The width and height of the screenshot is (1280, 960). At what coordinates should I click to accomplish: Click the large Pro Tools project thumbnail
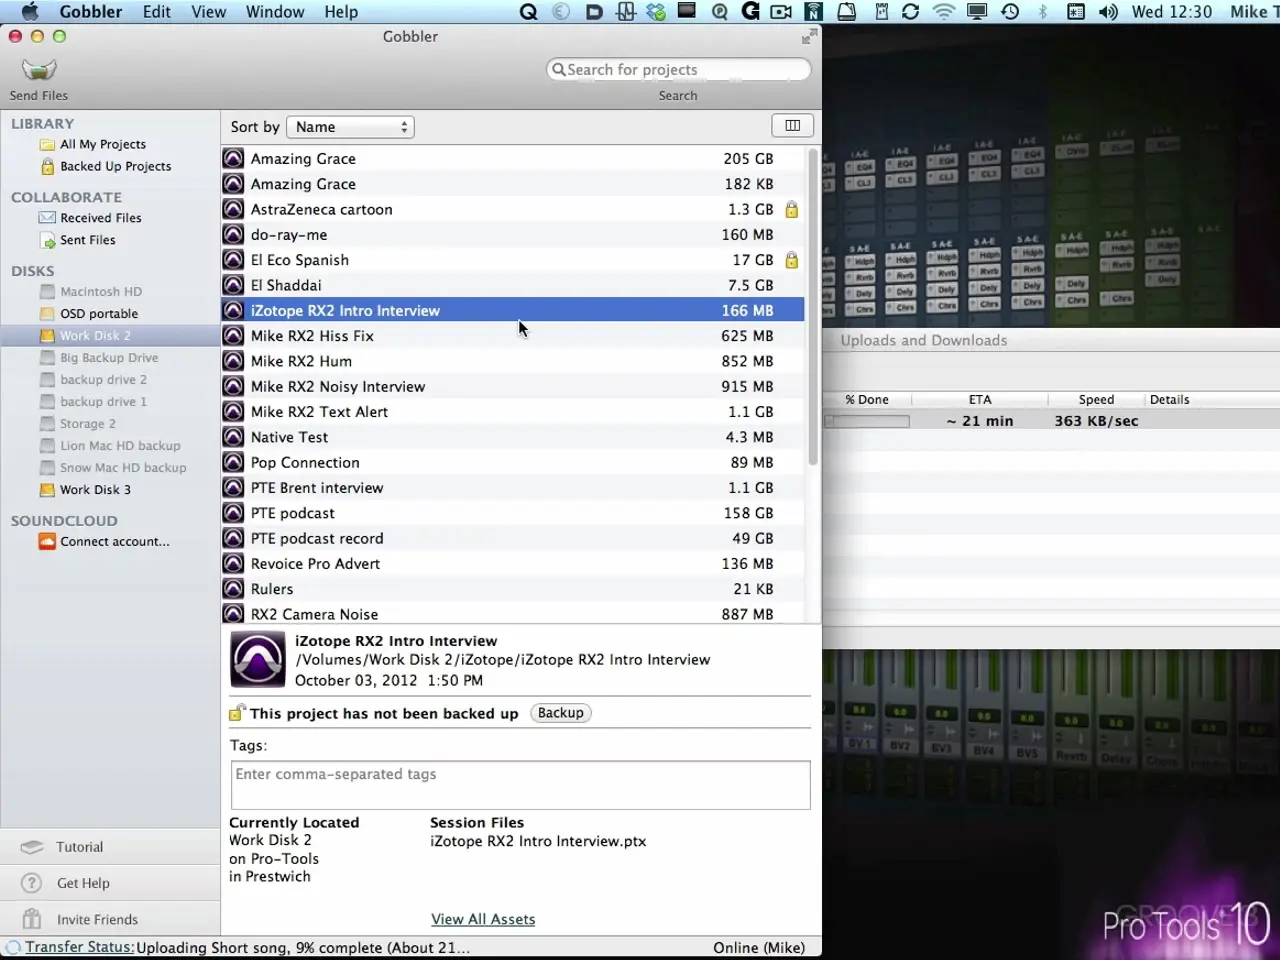258,660
